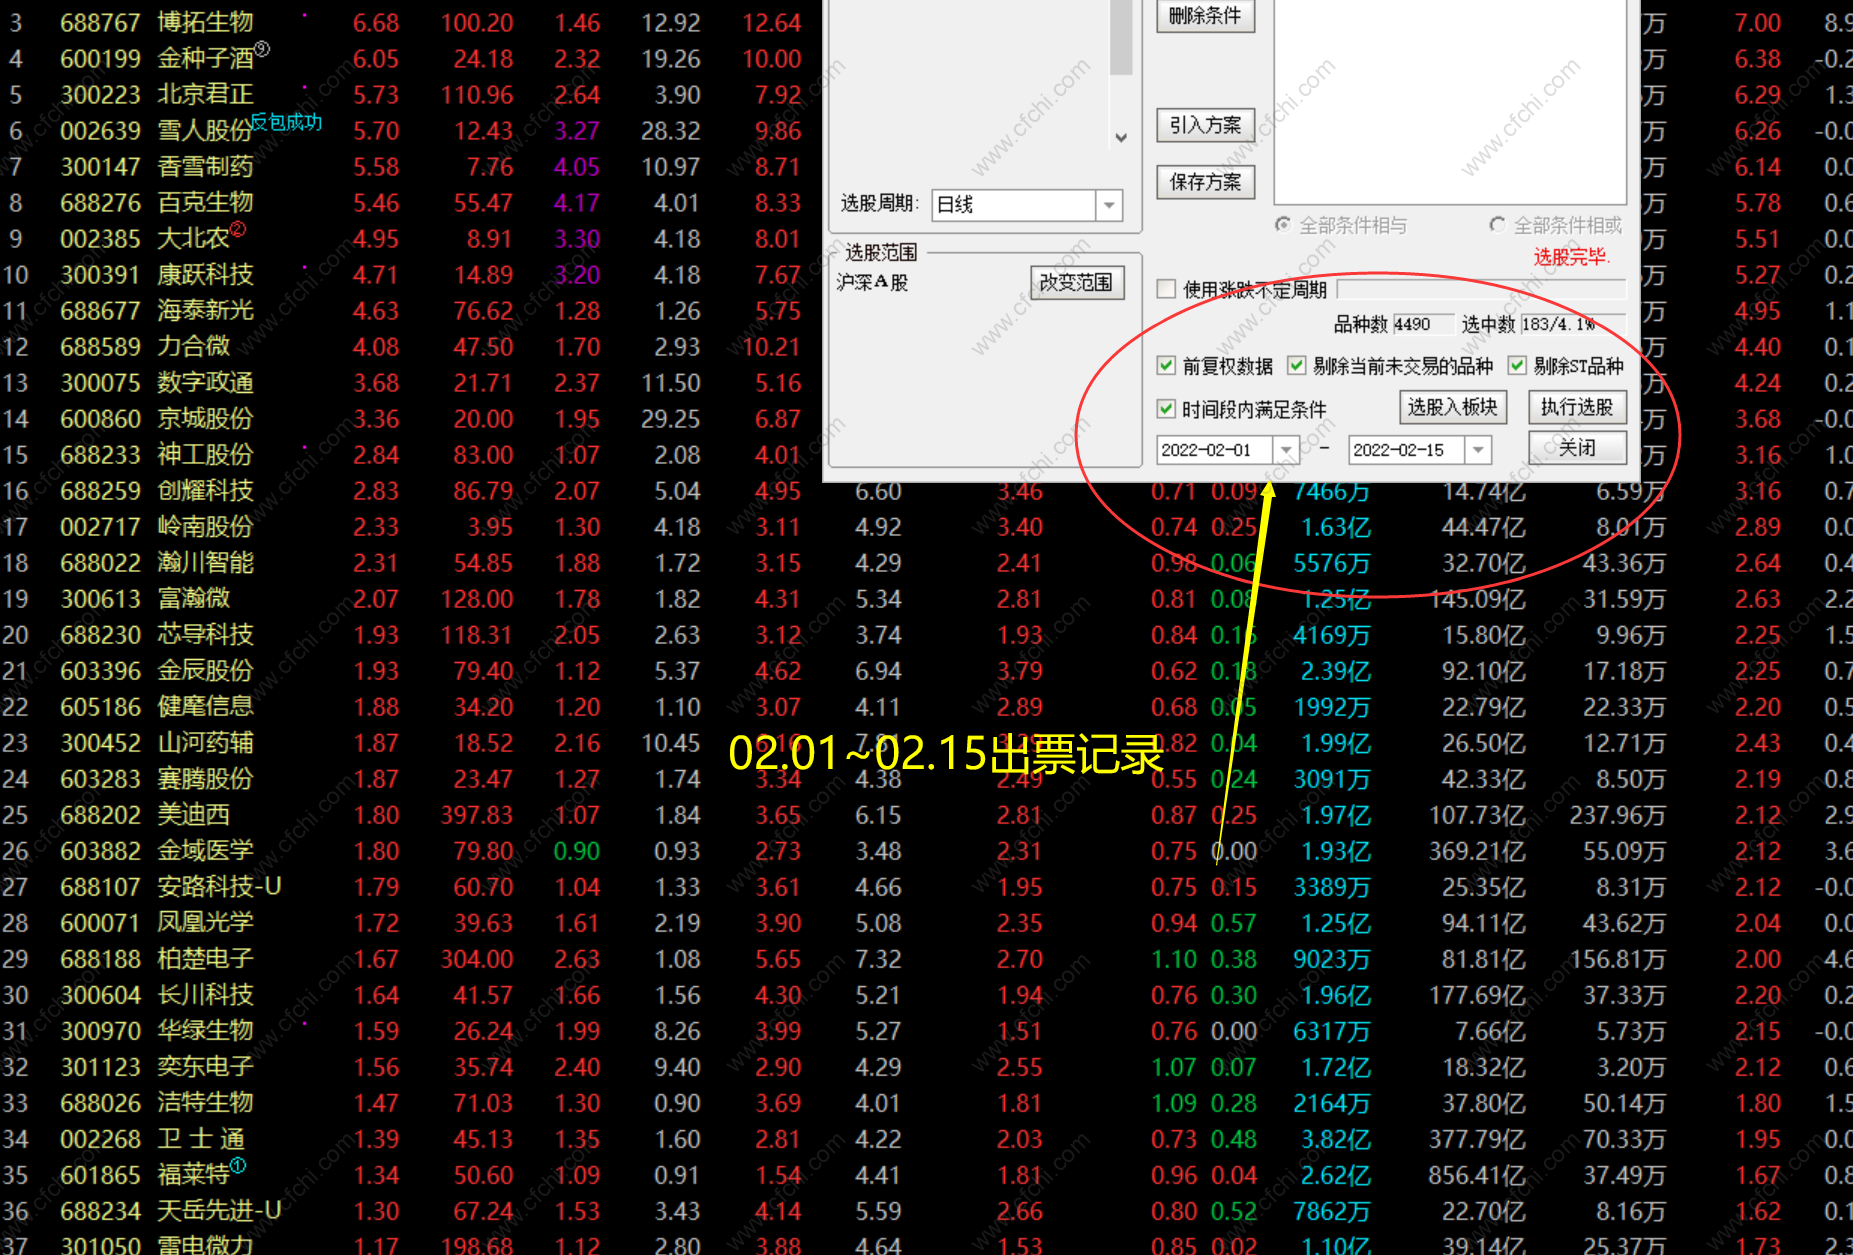Open the 选股周期 日线 dropdown
Screen dimensions: 1853x1255
1109,205
